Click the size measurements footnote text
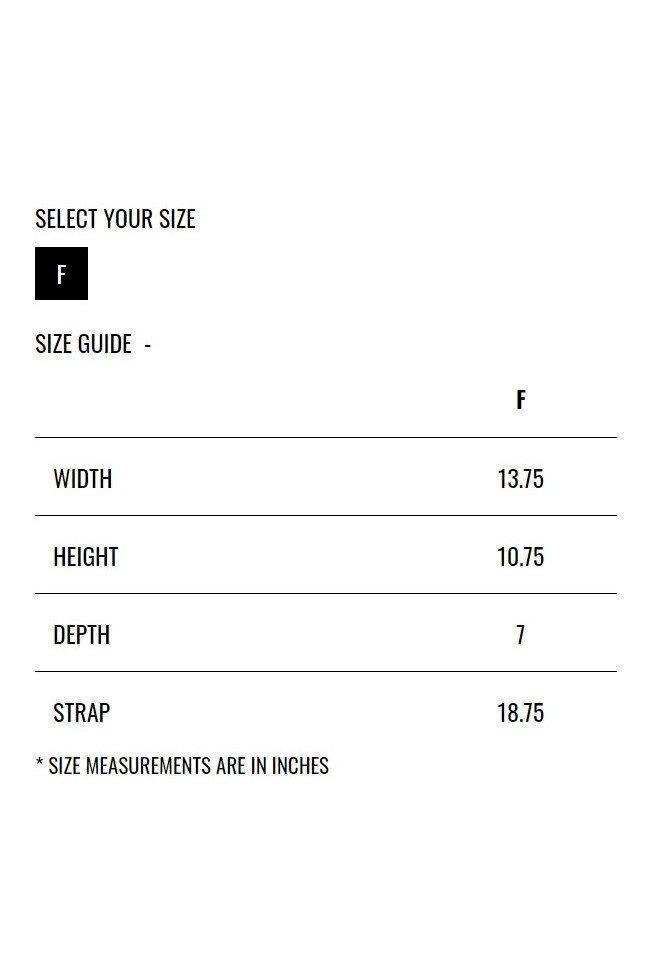650x975 pixels. coord(182,765)
